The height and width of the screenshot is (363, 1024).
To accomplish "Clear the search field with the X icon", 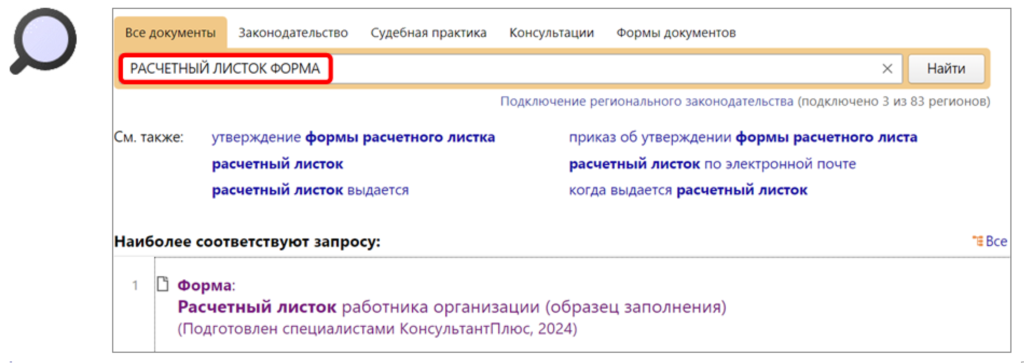I will [887, 69].
